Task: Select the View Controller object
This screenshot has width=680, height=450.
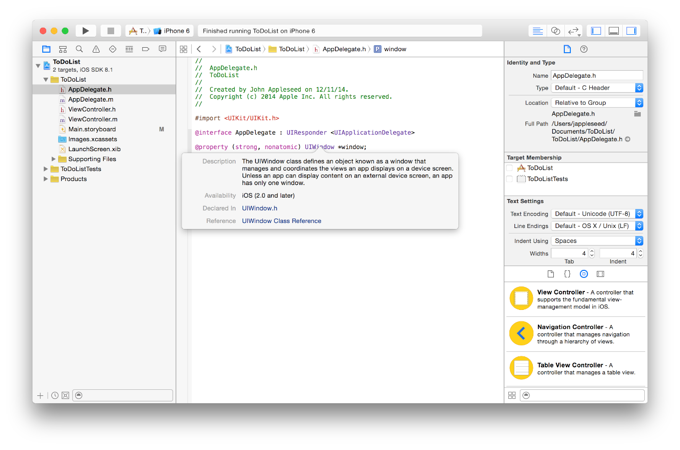Action: click(x=576, y=299)
